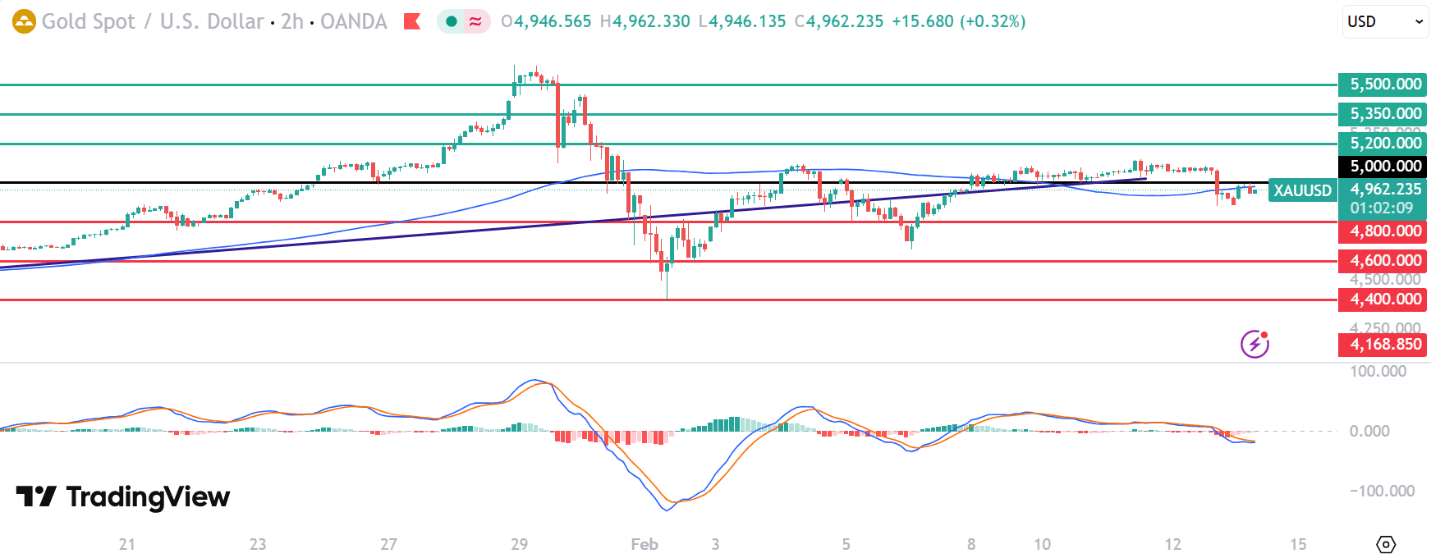Viewport: 1431px width, 558px height.
Task: Open chart settings hexagon icon
Action: [1386, 545]
